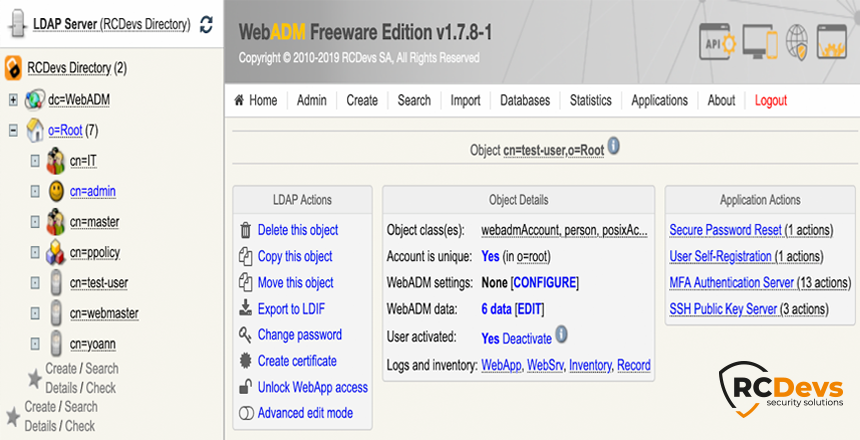Expand the cn=master node box

[35, 222]
